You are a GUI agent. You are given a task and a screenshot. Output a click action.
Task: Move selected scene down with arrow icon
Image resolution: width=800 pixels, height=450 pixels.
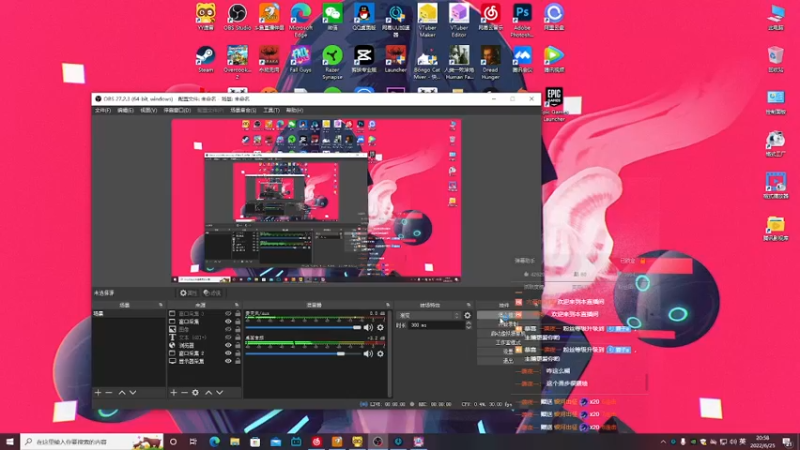133,392
